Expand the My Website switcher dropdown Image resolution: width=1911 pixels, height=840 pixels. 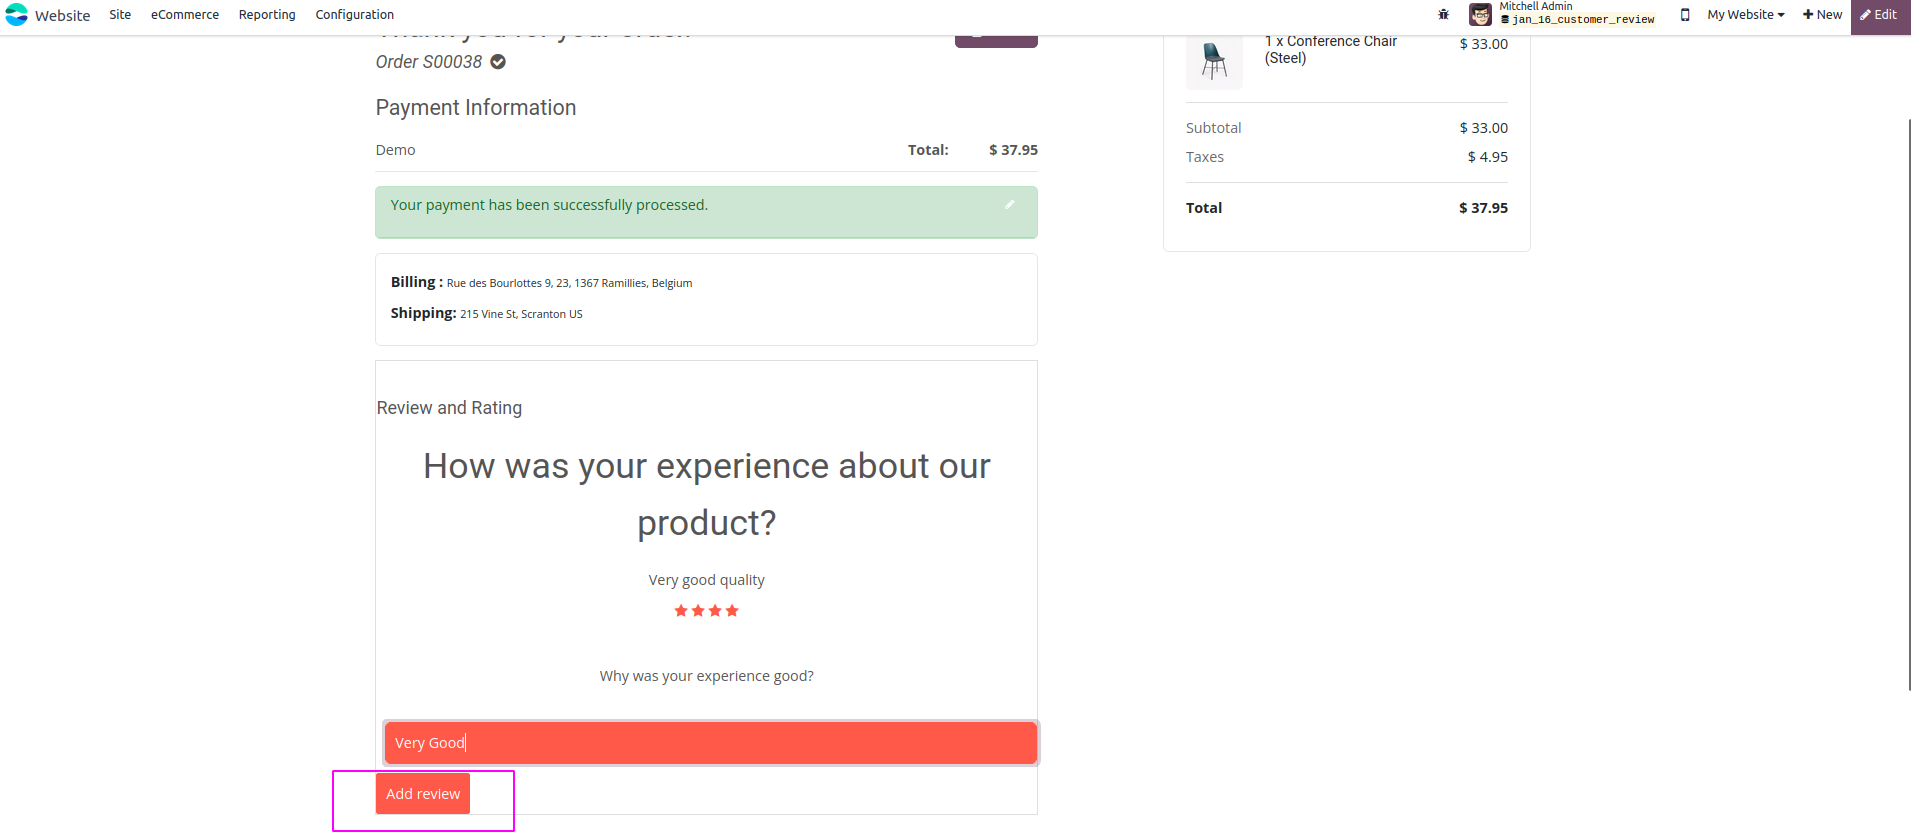pos(1745,15)
